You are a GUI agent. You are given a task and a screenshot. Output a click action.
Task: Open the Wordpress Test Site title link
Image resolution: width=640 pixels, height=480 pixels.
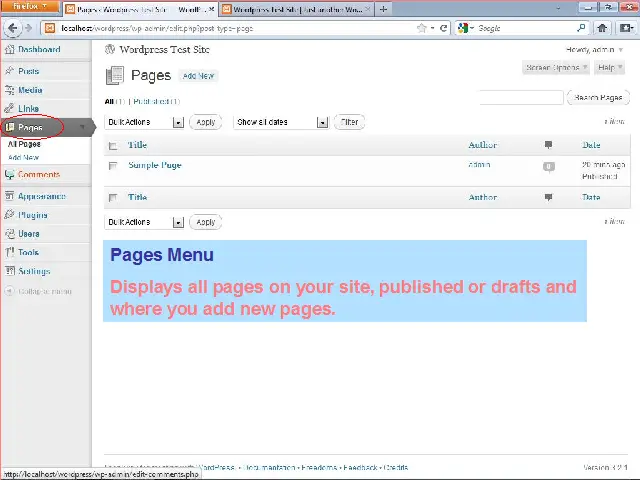pyautogui.click(x=164, y=50)
